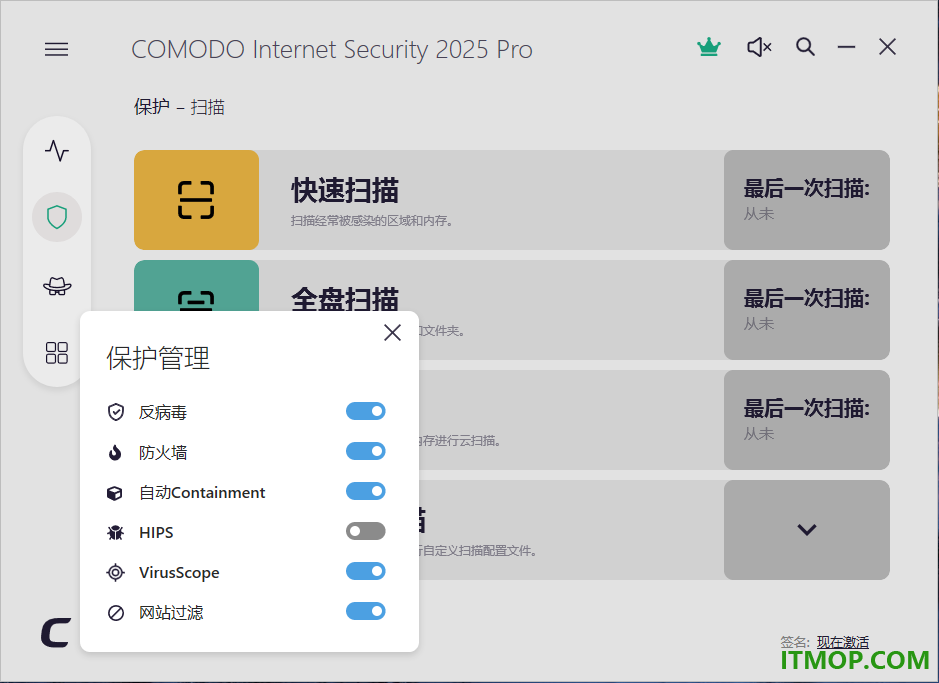Click the green crown premium icon
The height and width of the screenshot is (683, 939).
tap(709, 47)
